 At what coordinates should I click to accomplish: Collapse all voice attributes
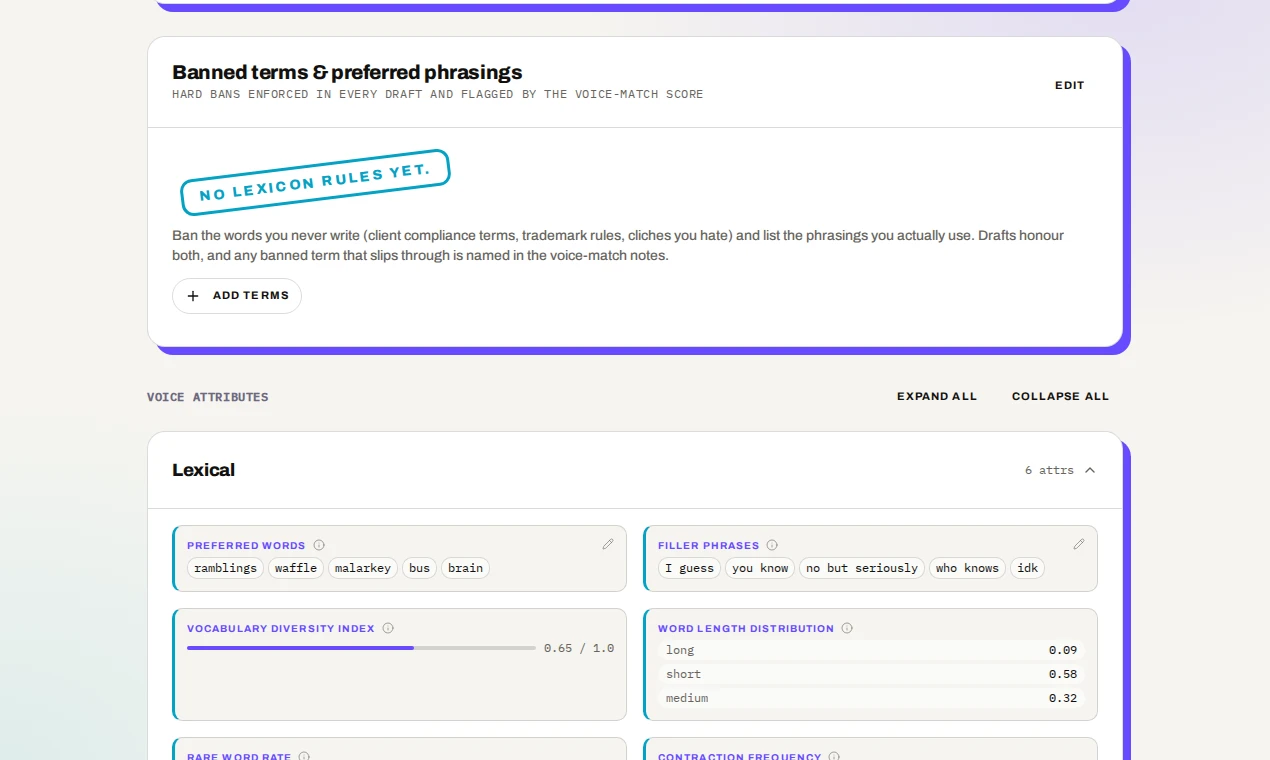click(1060, 396)
